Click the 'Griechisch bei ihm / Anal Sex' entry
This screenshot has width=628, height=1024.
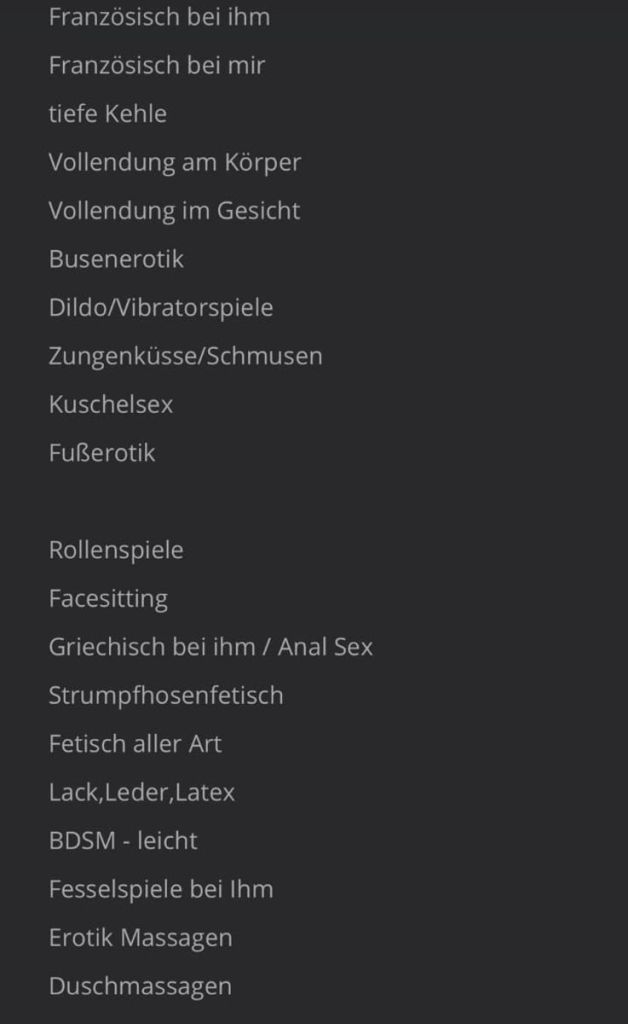pos(210,647)
